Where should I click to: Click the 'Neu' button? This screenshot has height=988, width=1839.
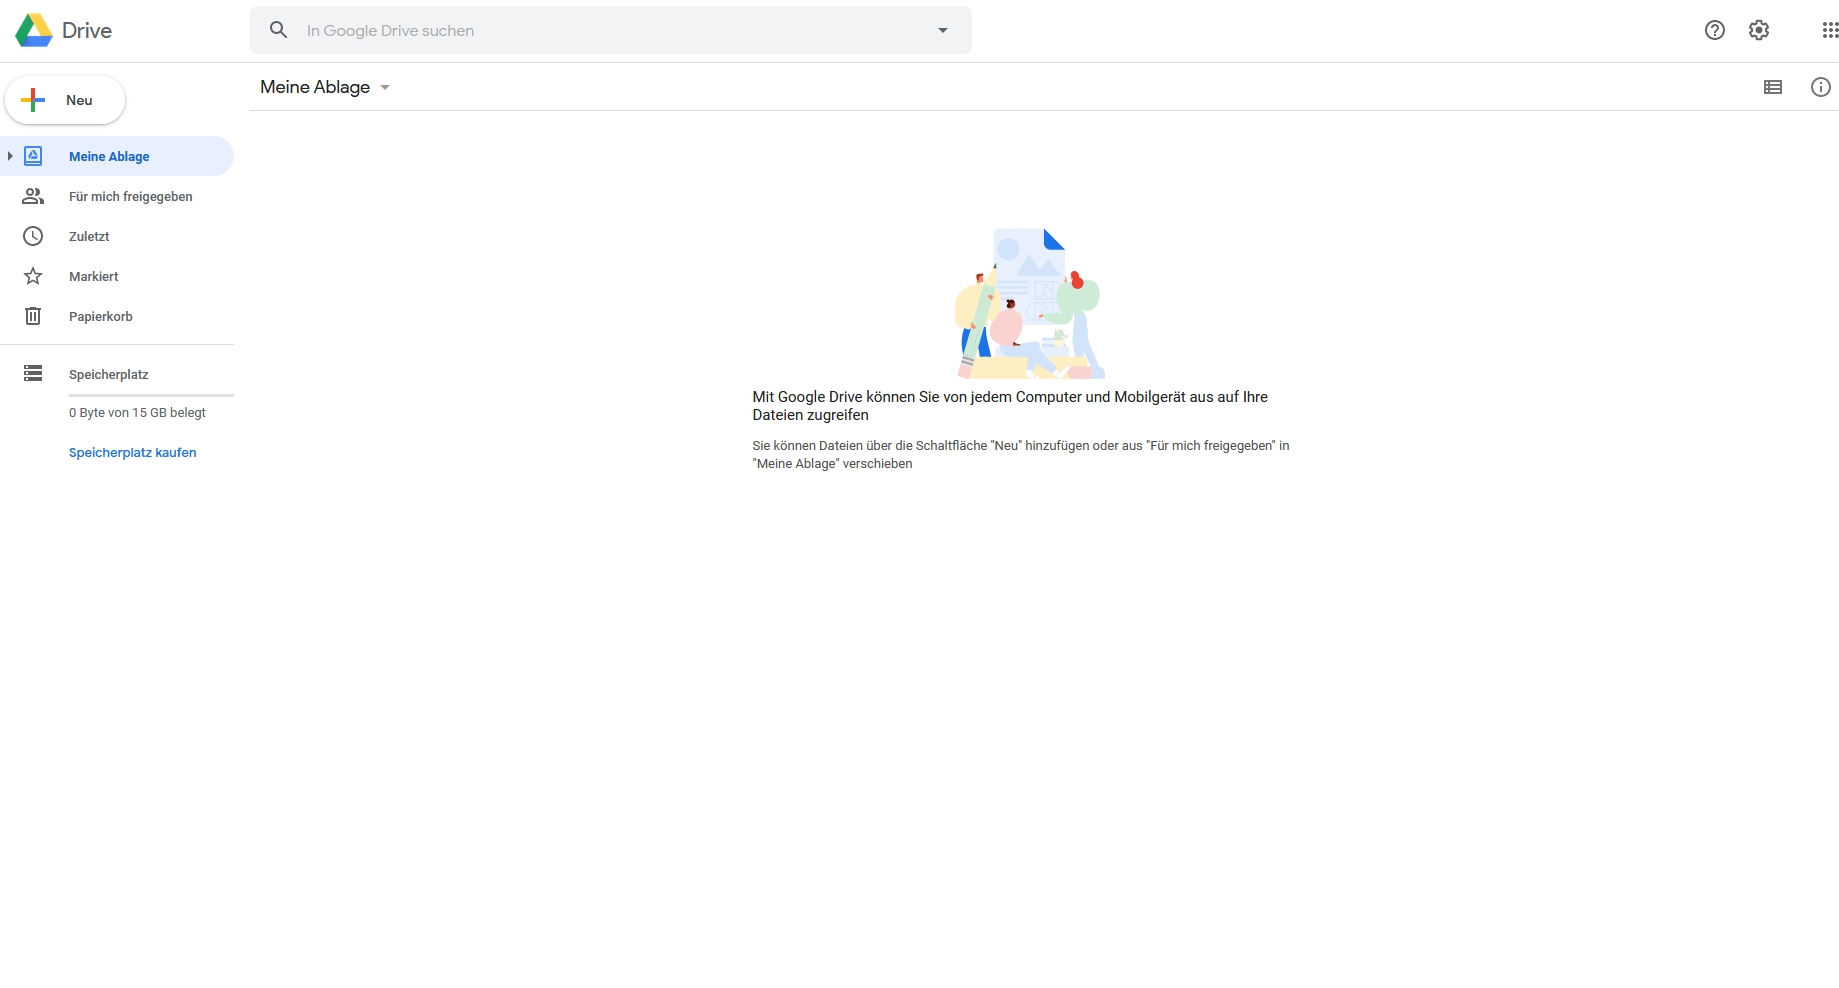[65, 100]
